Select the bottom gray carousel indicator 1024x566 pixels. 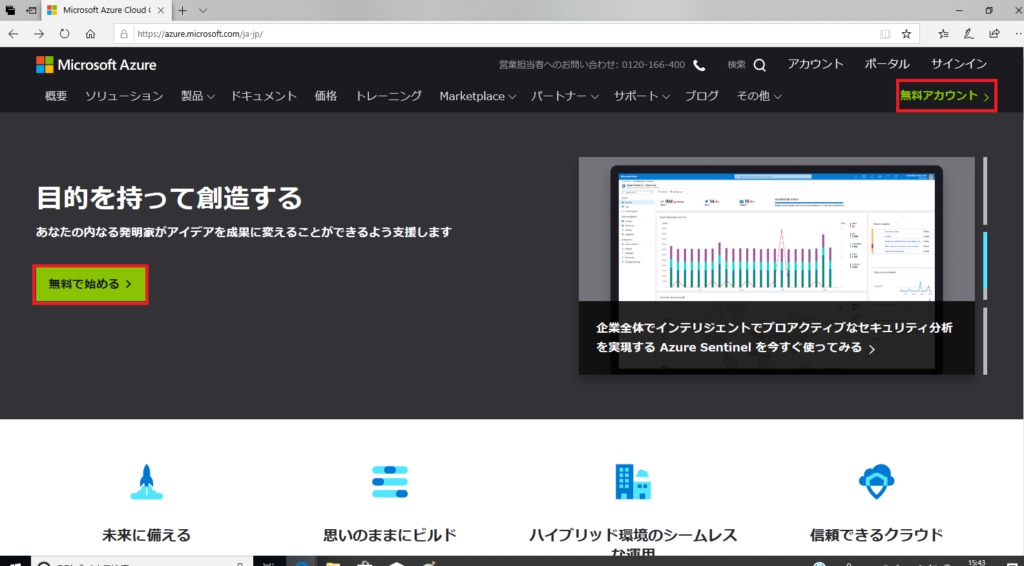(x=985, y=341)
